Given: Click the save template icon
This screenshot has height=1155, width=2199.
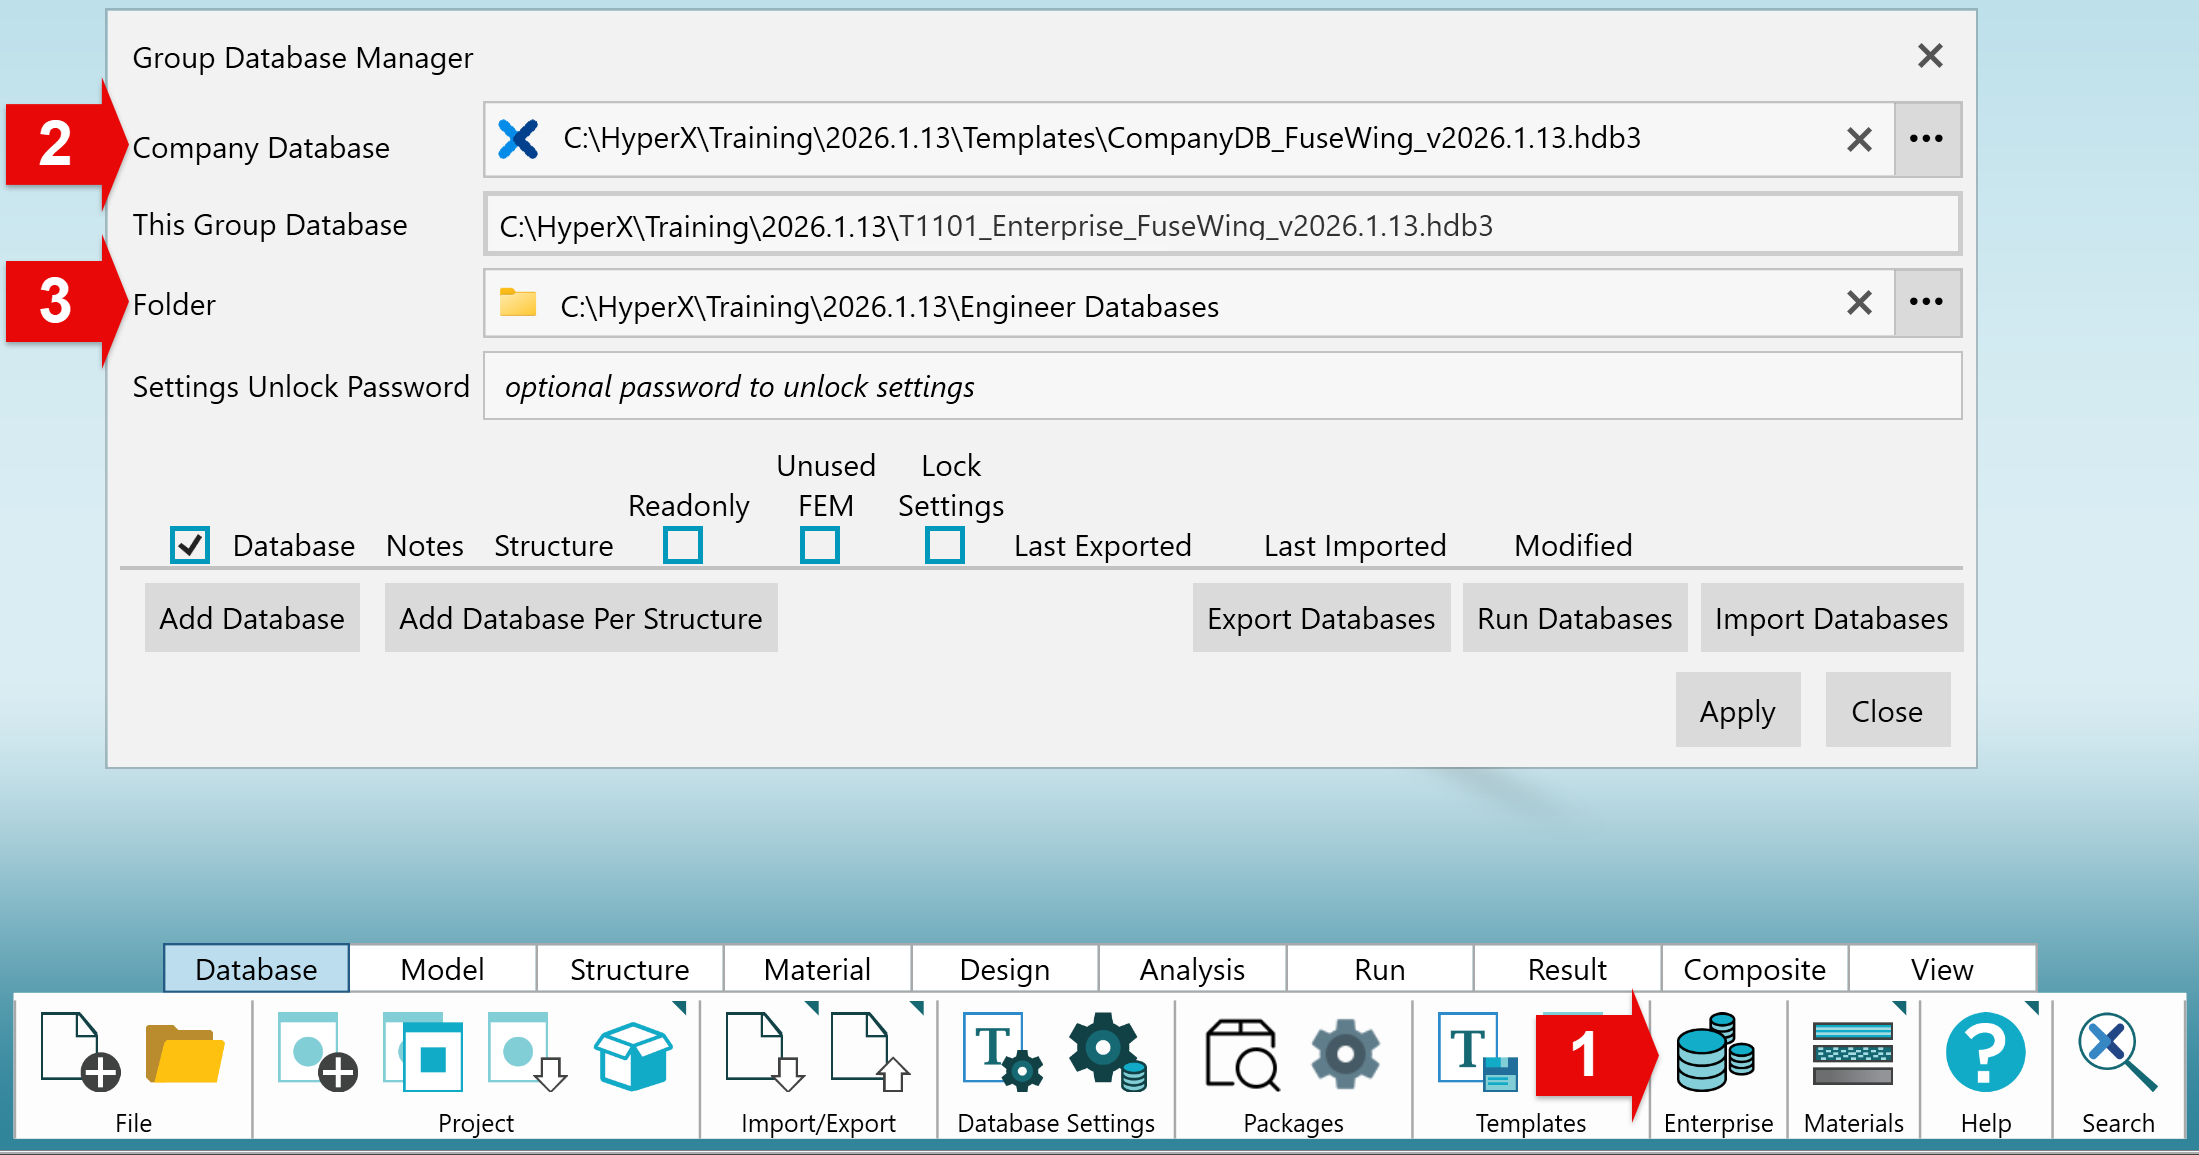Looking at the screenshot, I should (1478, 1051).
